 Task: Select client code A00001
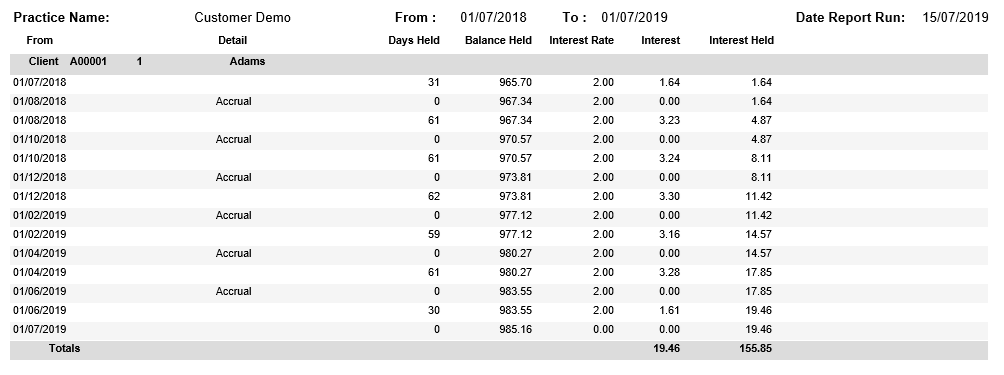88,61
